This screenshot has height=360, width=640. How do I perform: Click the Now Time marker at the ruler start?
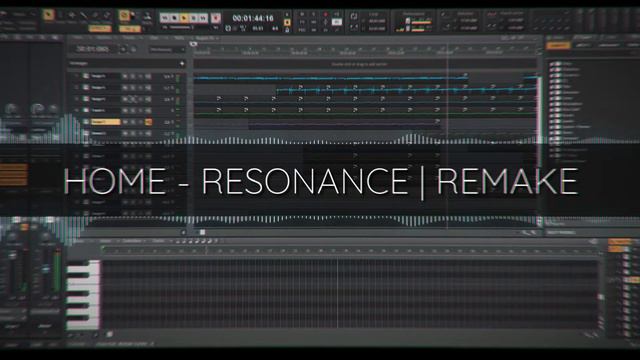[x=193, y=44]
